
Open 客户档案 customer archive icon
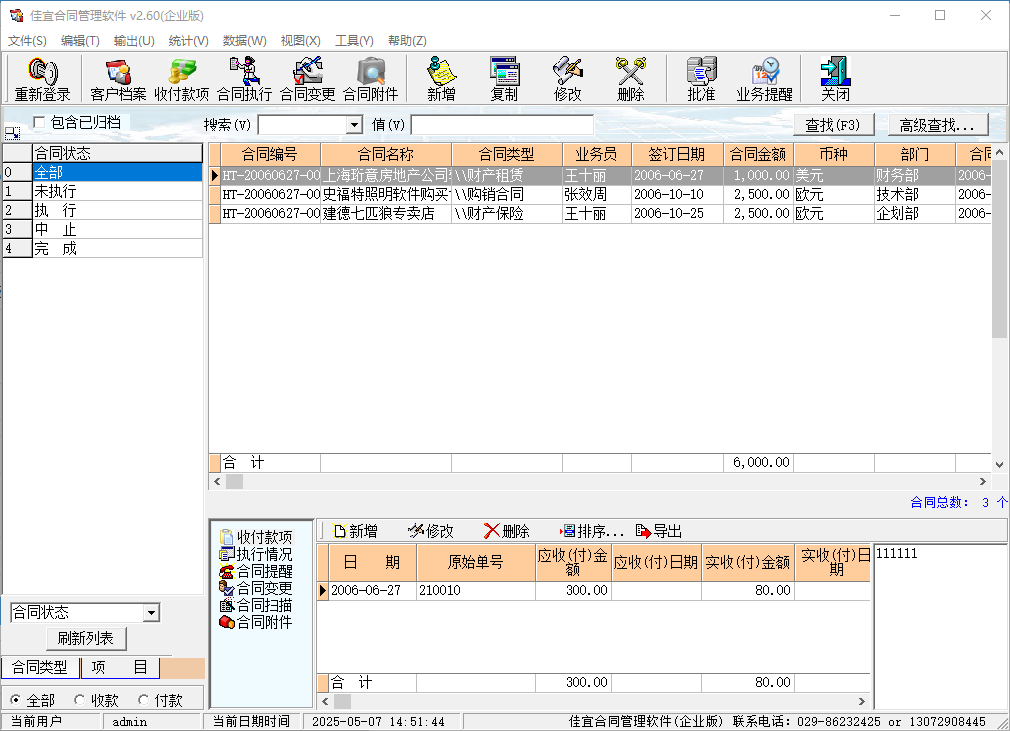(118, 79)
